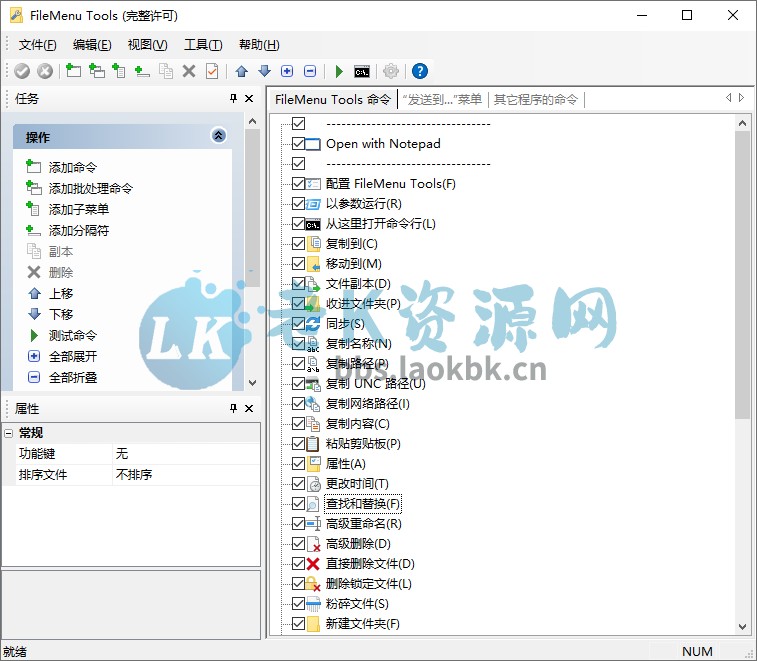Image resolution: width=757 pixels, height=661 pixels.
Task: Click the task panel scroll down arrow
Action: click(x=252, y=382)
